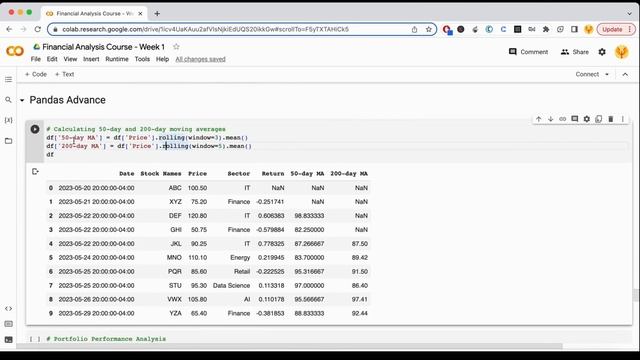Add a new Text cell

[64, 74]
